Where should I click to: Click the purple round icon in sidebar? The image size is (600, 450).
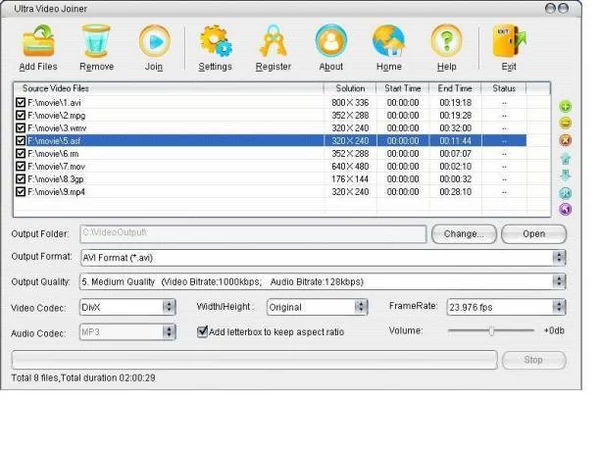(565, 209)
